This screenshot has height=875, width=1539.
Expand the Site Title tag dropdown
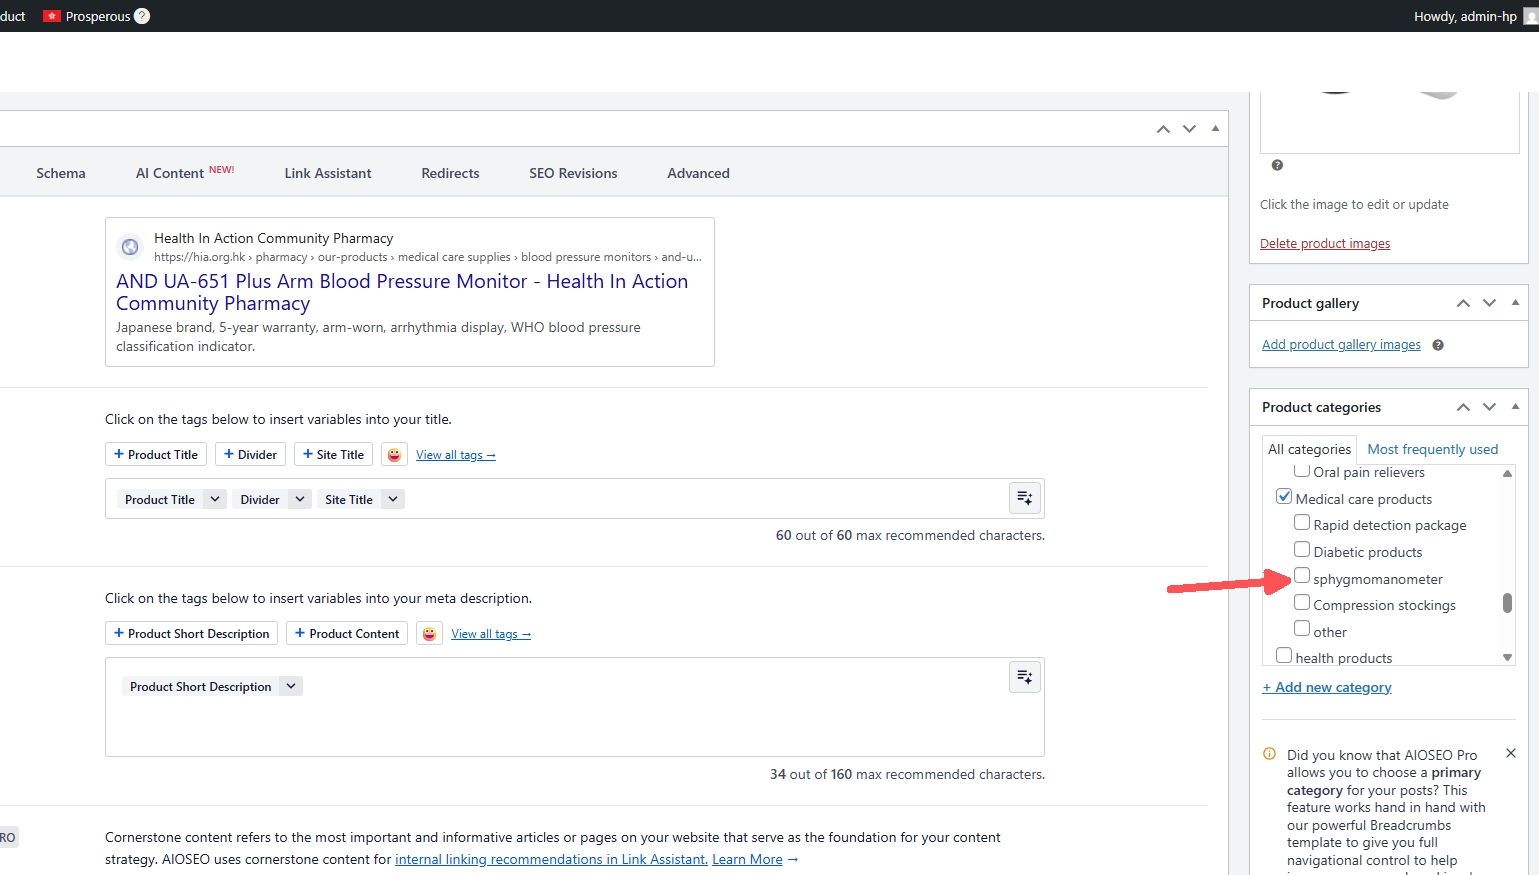[x=393, y=499]
